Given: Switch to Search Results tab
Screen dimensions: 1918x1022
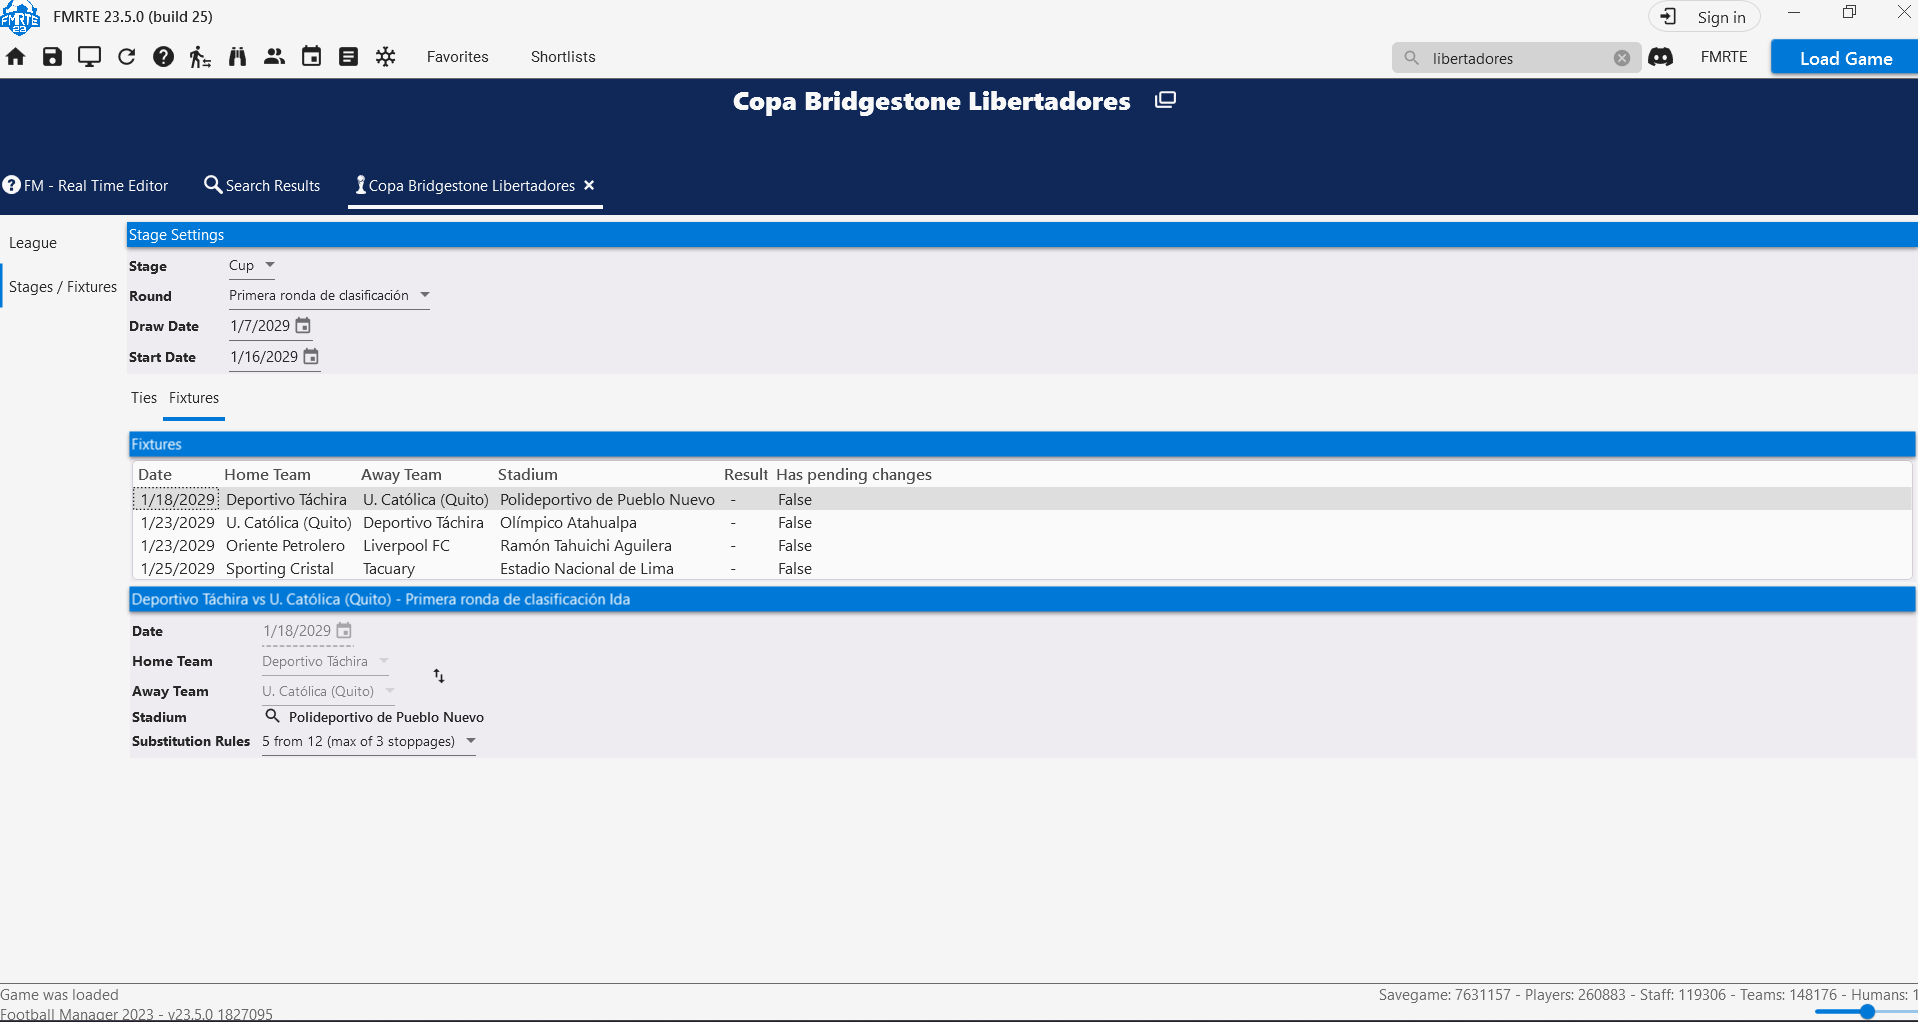Looking at the screenshot, I should click(262, 185).
